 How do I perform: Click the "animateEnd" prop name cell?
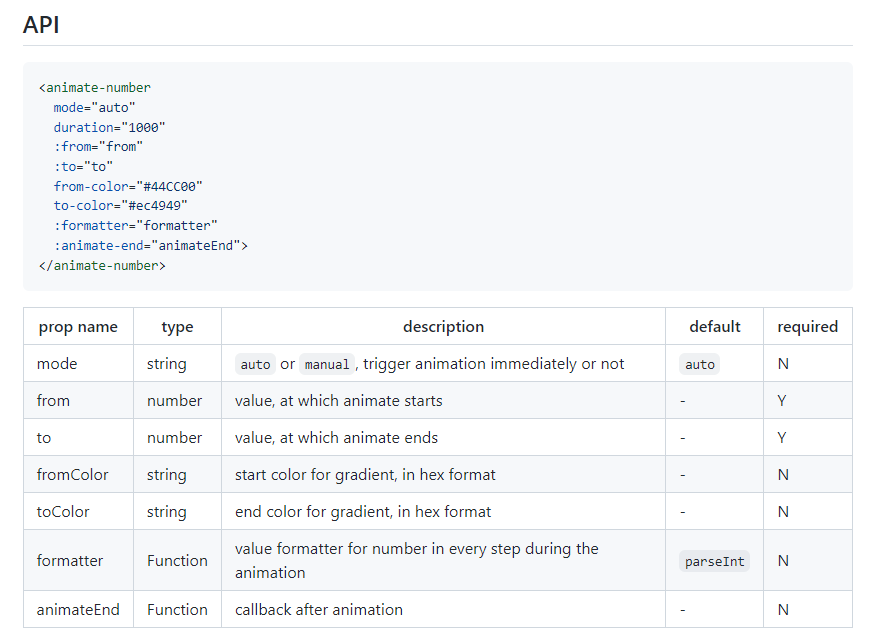(x=78, y=610)
